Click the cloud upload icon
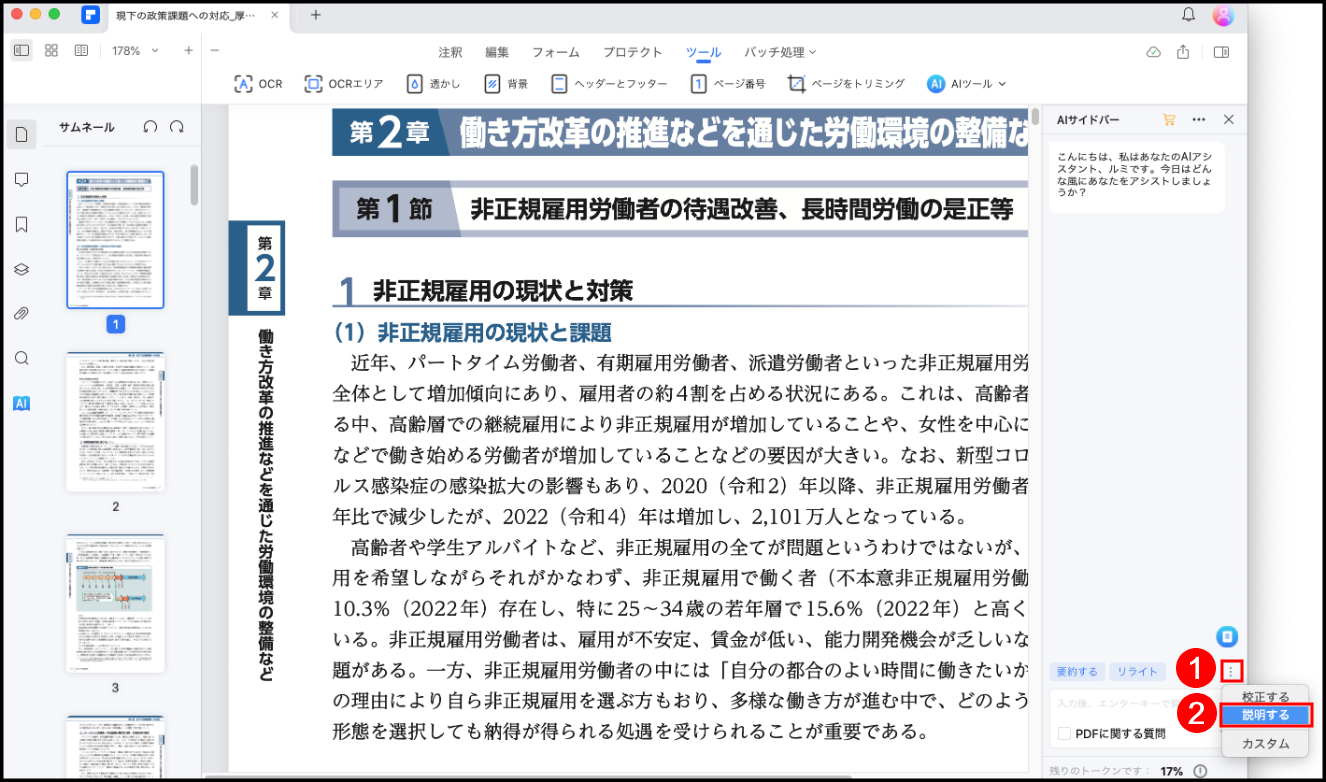This screenshot has width=1326, height=782. pyautogui.click(x=1153, y=52)
